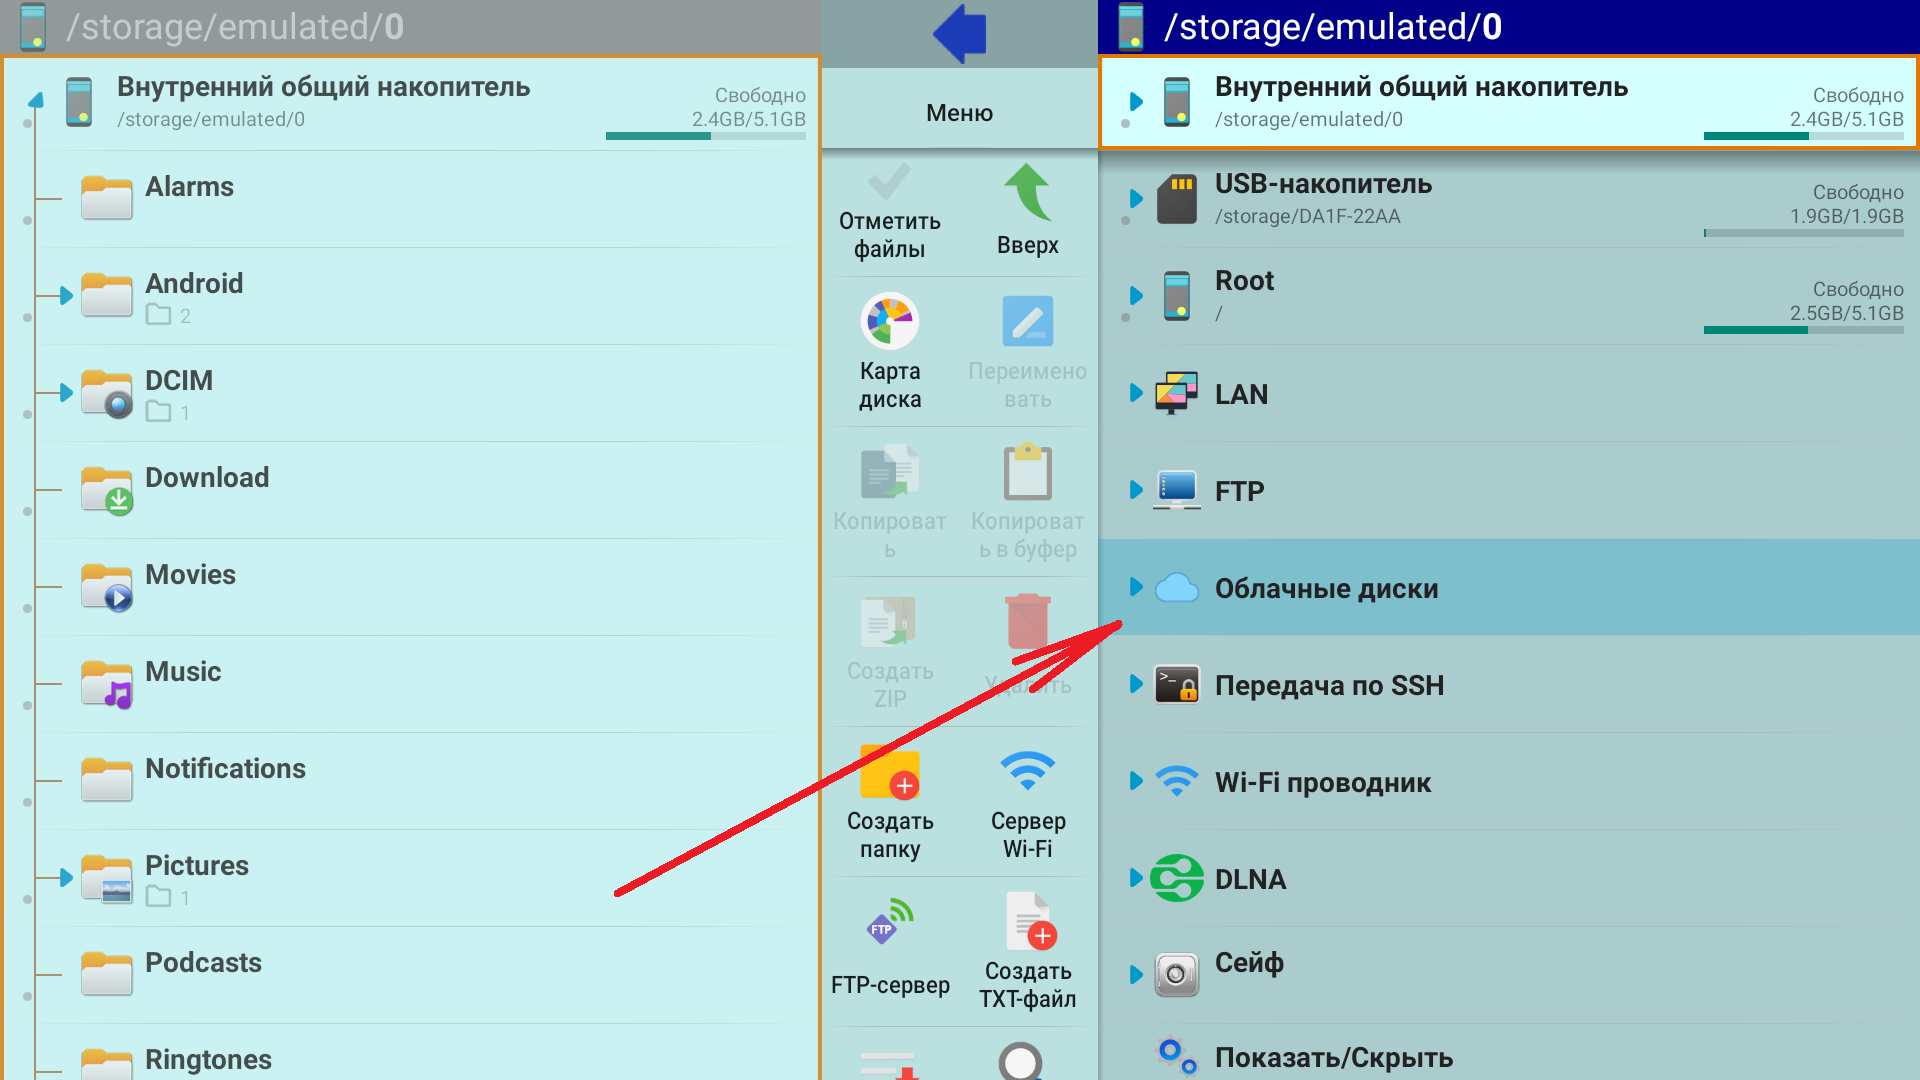The image size is (1920, 1080).
Task: Expand the Root entry arrow
Action: [x=1136, y=296]
